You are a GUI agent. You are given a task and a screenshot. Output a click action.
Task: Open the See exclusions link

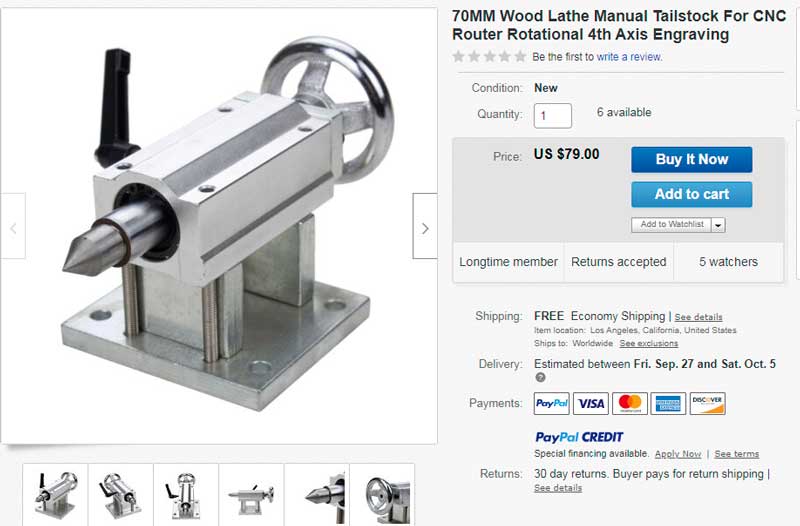(x=648, y=344)
